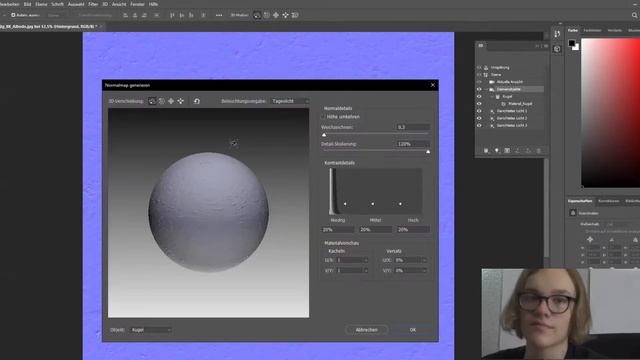Click the search magnifier icon
Image resolution: width=640 pixels, height=360 pixels.
(x=634, y=15)
